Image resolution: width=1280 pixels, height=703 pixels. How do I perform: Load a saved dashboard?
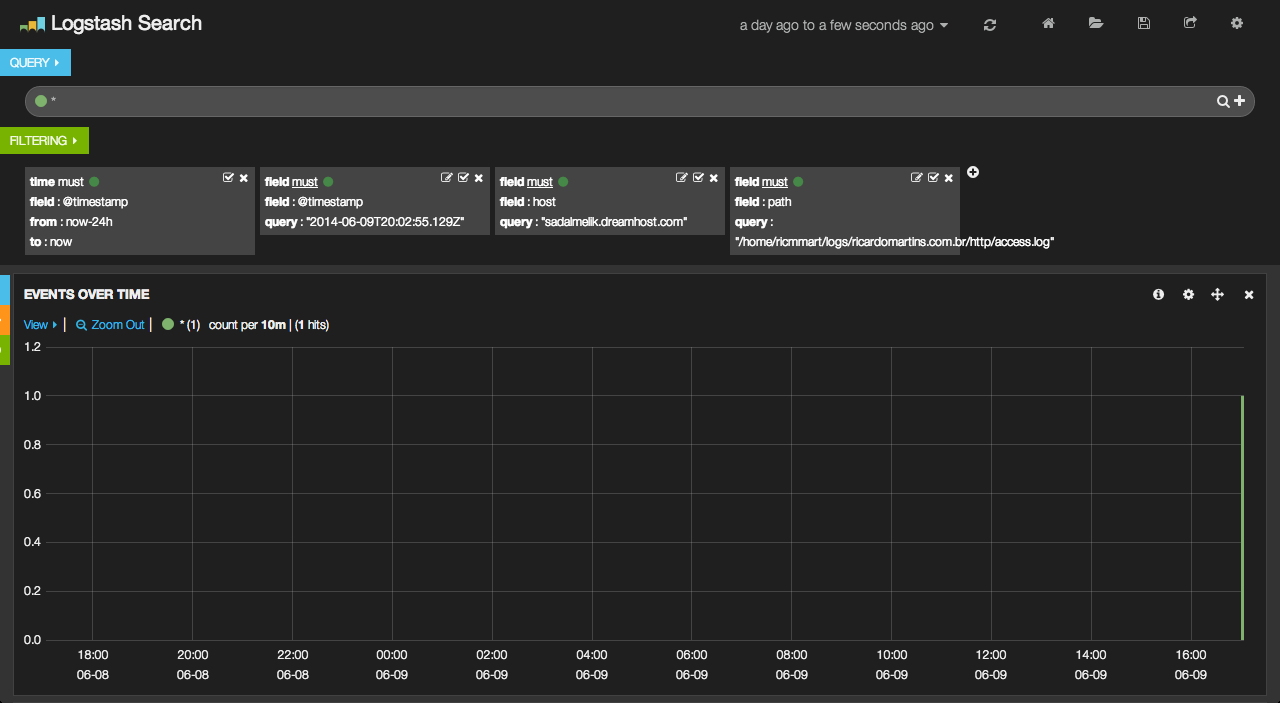(x=1095, y=24)
